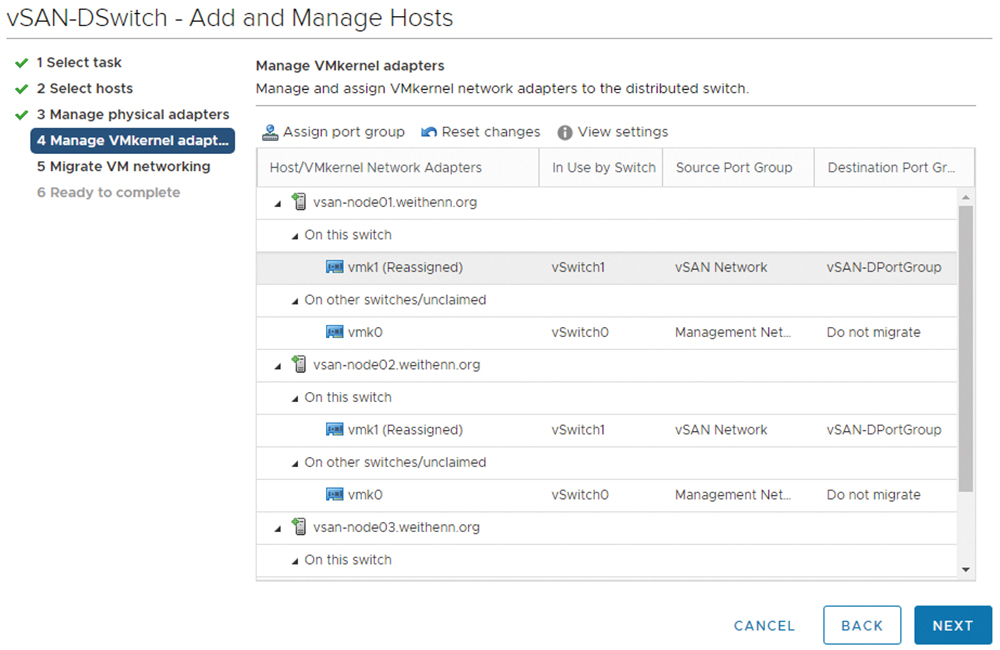Click the vsan-node03 host server icon
The image size is (1000, 650).
tap(298, 527)
